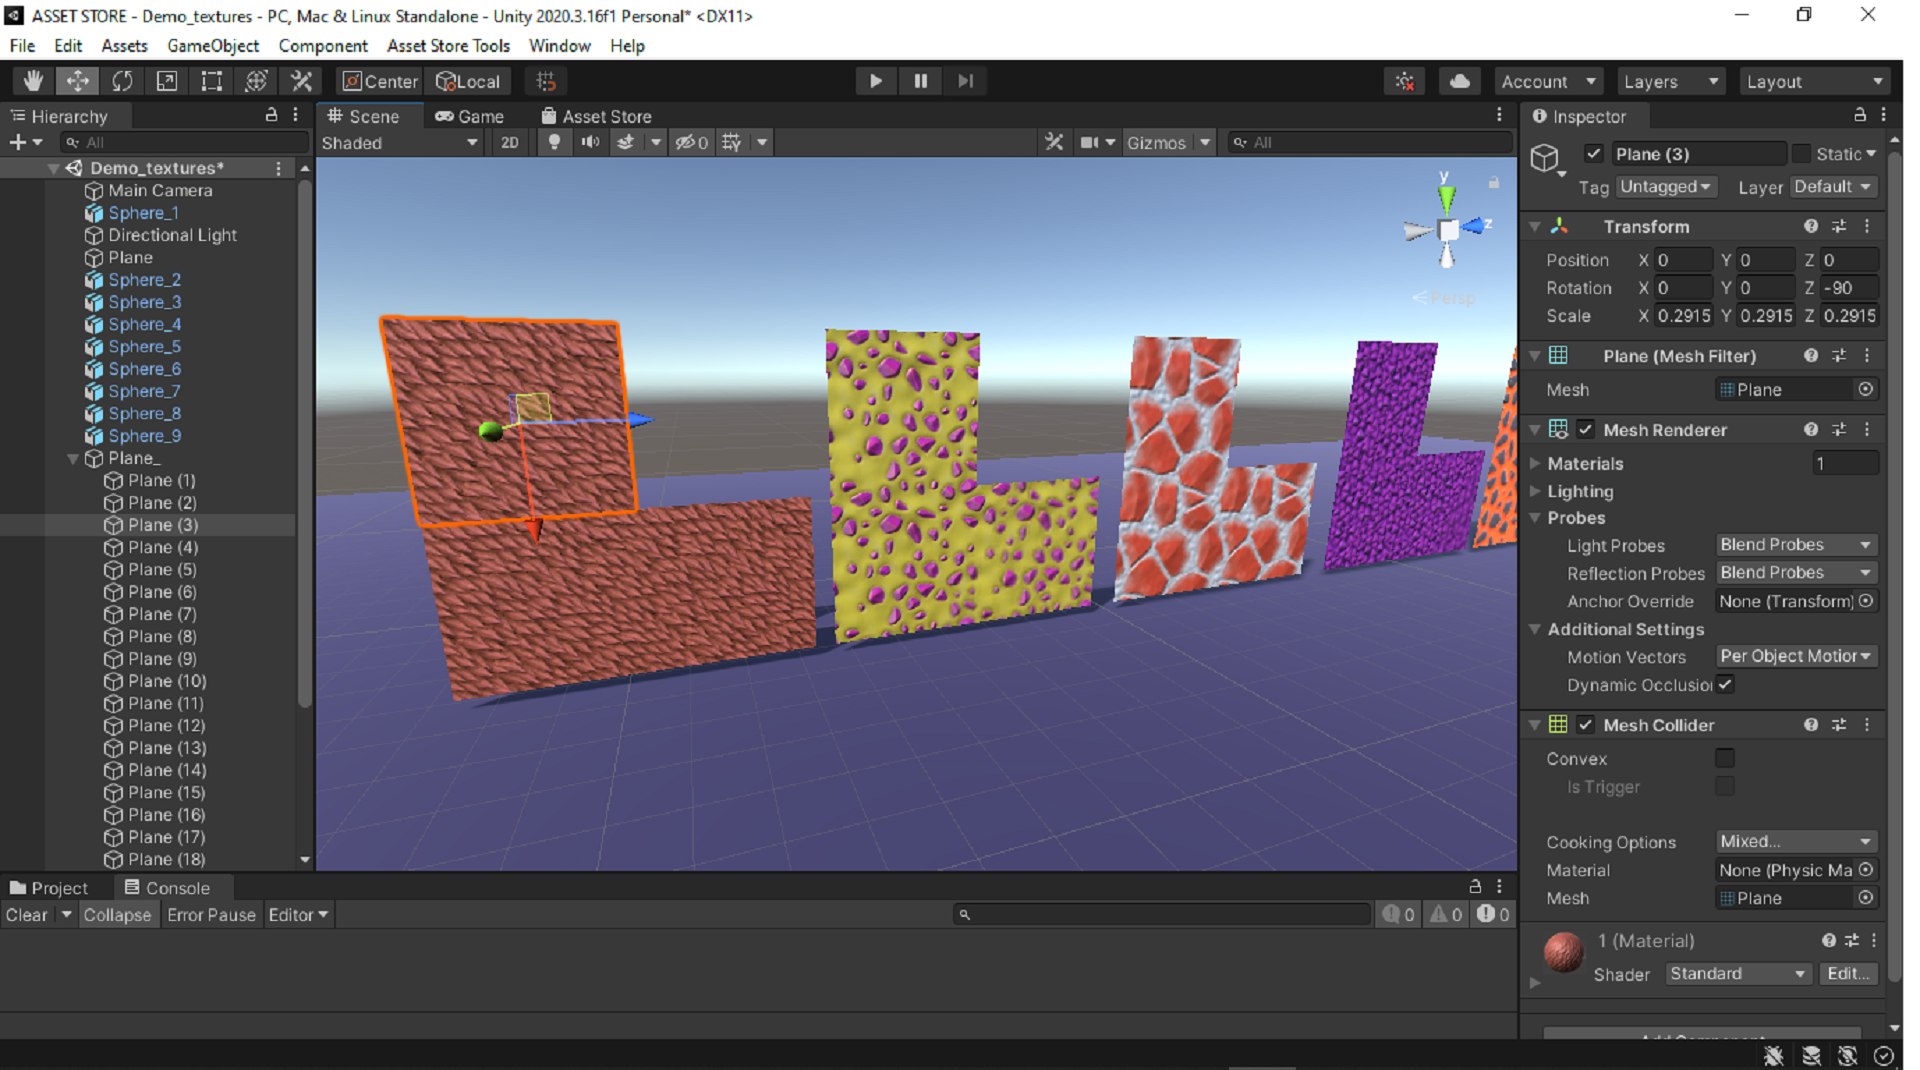Click the Play button
This screenshot has width=1920, height=1070.
[875, 81]
